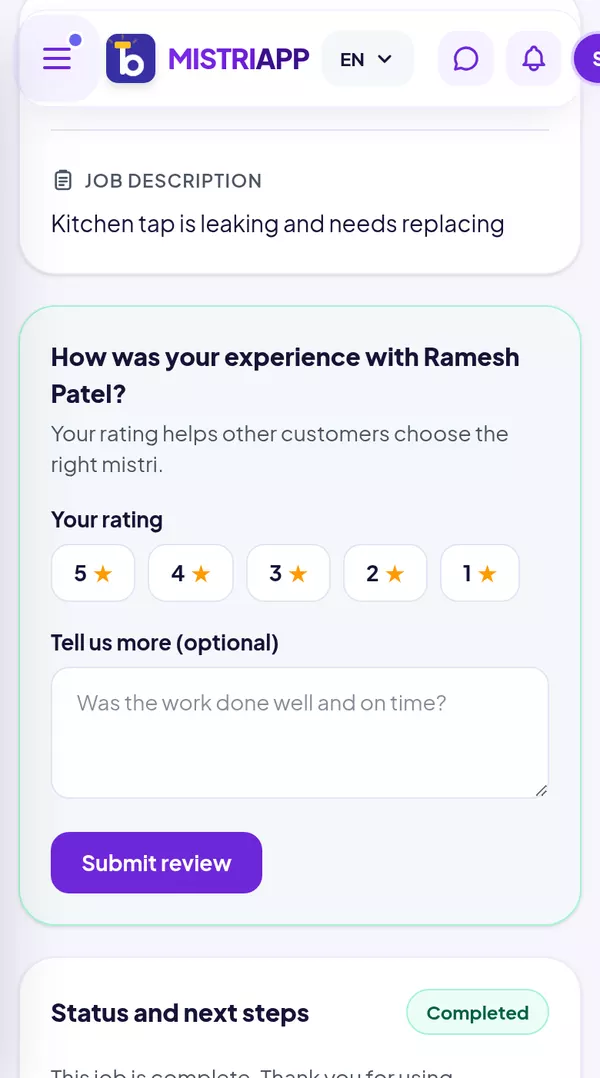
Task: Open the EN language dropdown
Action: (368, 58)
